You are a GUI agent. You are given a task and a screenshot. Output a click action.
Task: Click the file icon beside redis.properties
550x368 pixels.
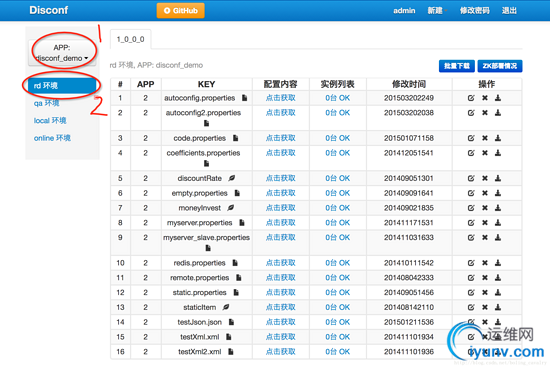coord(235,263)
